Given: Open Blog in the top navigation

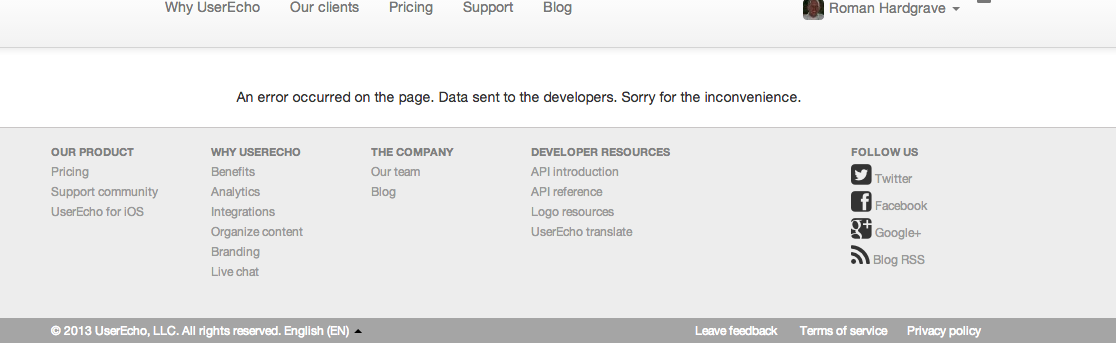Looking at the screenshot, I should coord(557,8).
